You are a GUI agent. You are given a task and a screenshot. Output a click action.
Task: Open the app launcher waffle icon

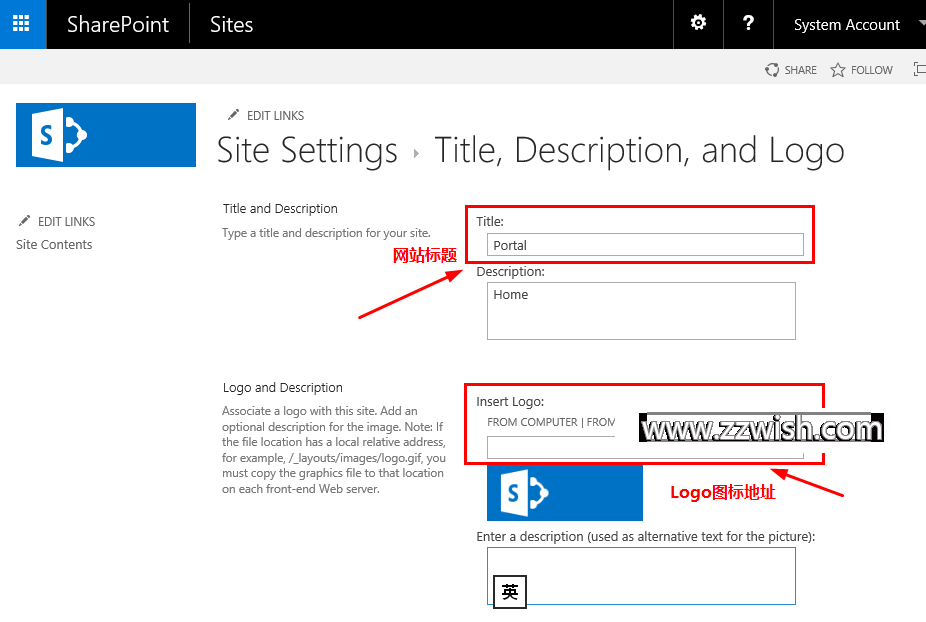(22, 24)
